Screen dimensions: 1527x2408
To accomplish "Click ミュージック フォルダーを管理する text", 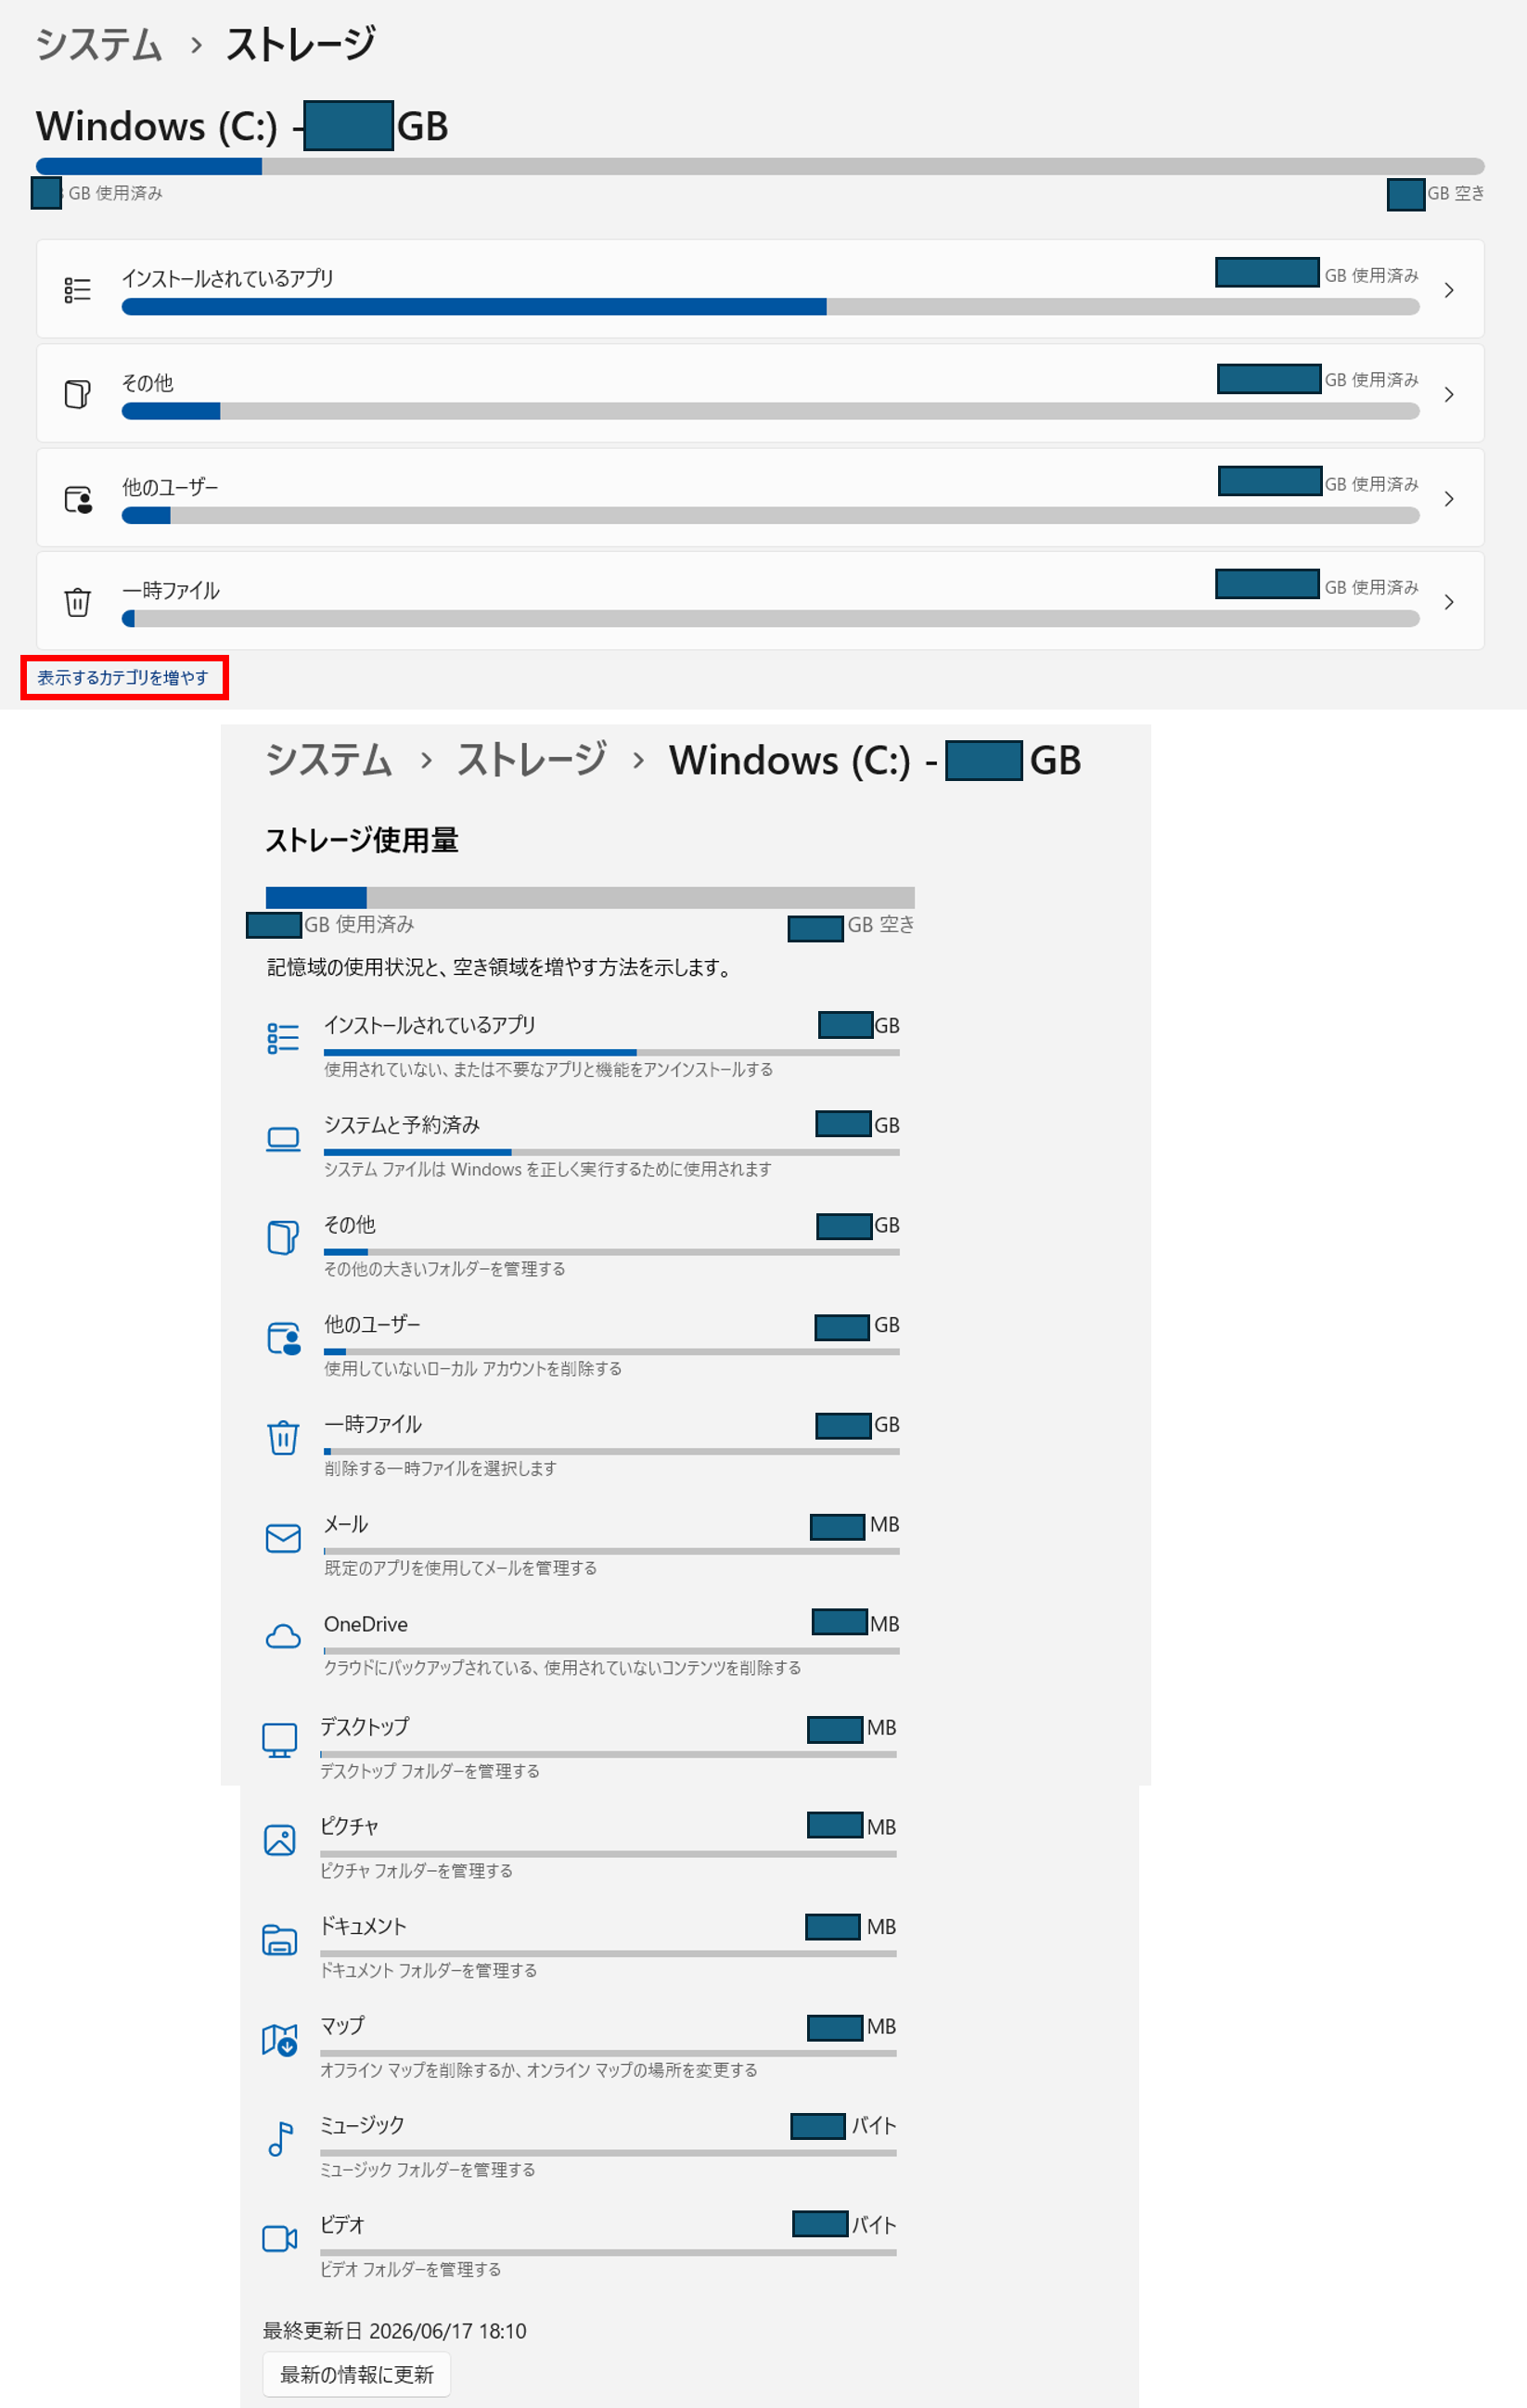I will (428, 2169).
